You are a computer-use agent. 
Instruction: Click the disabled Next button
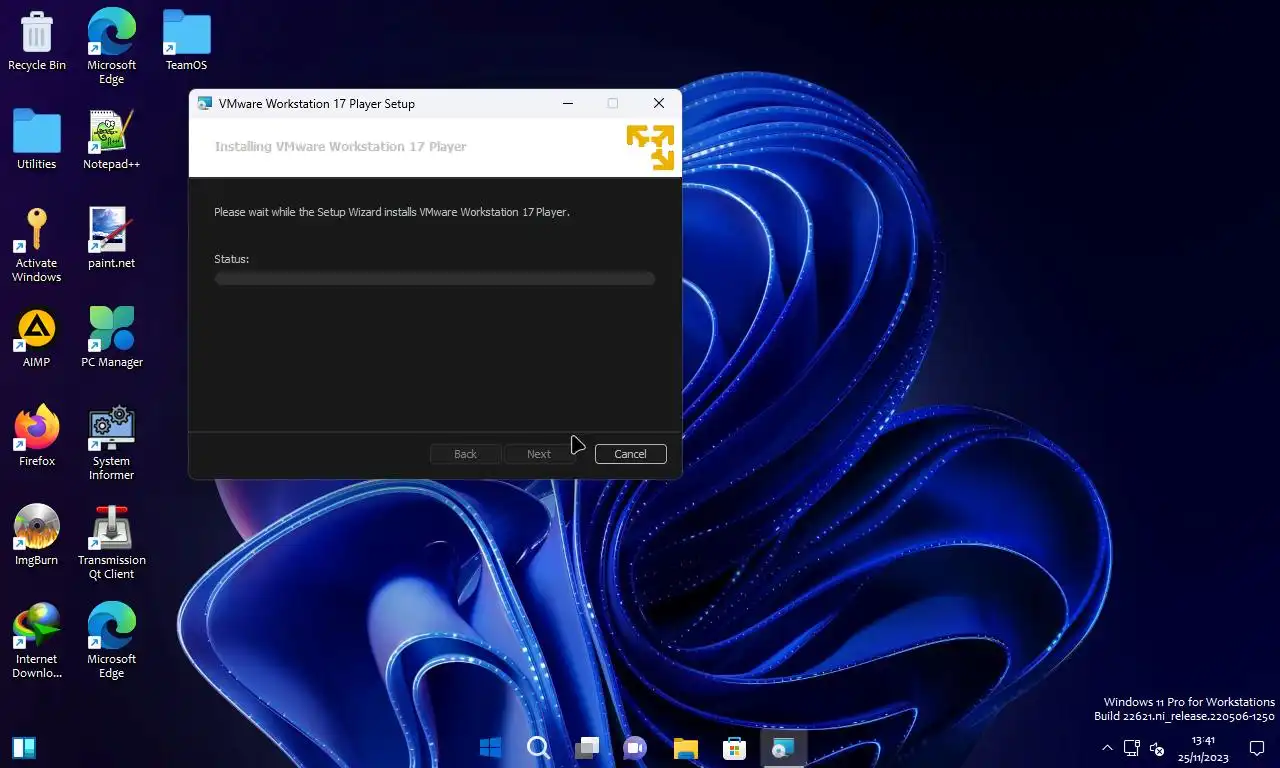tap(539, 454)
